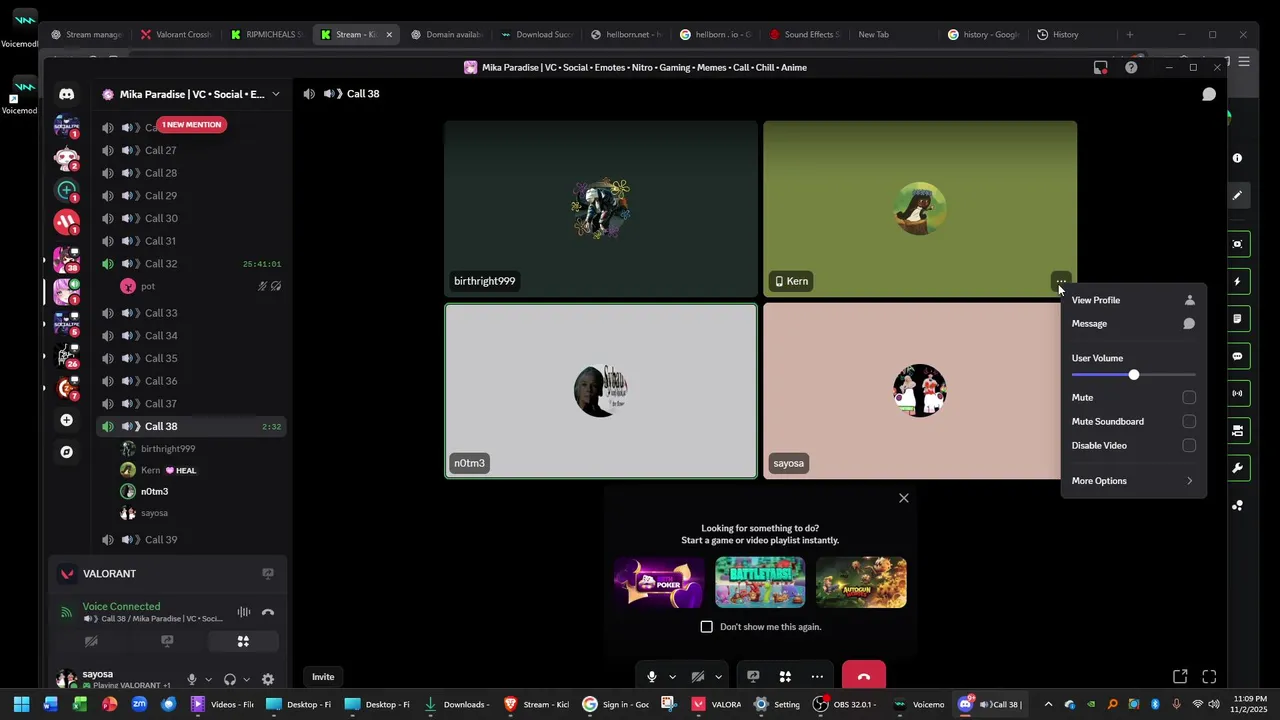Open Discover servers compass icon
1280x720 pixels.
point(66,452)
